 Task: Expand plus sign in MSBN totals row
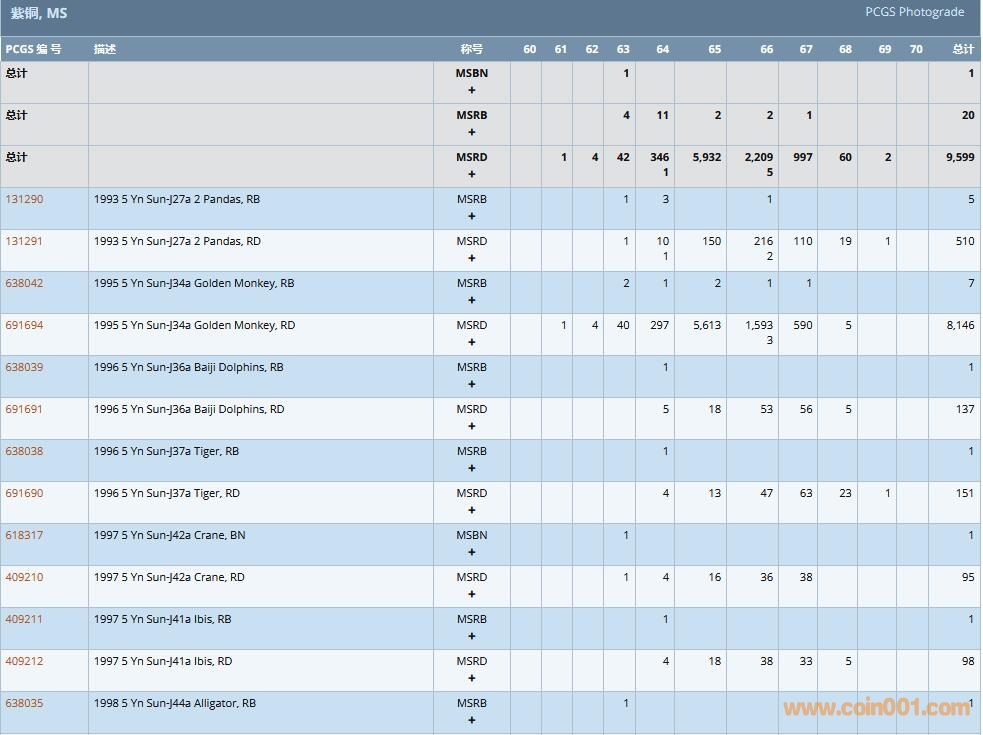point(472,90)
